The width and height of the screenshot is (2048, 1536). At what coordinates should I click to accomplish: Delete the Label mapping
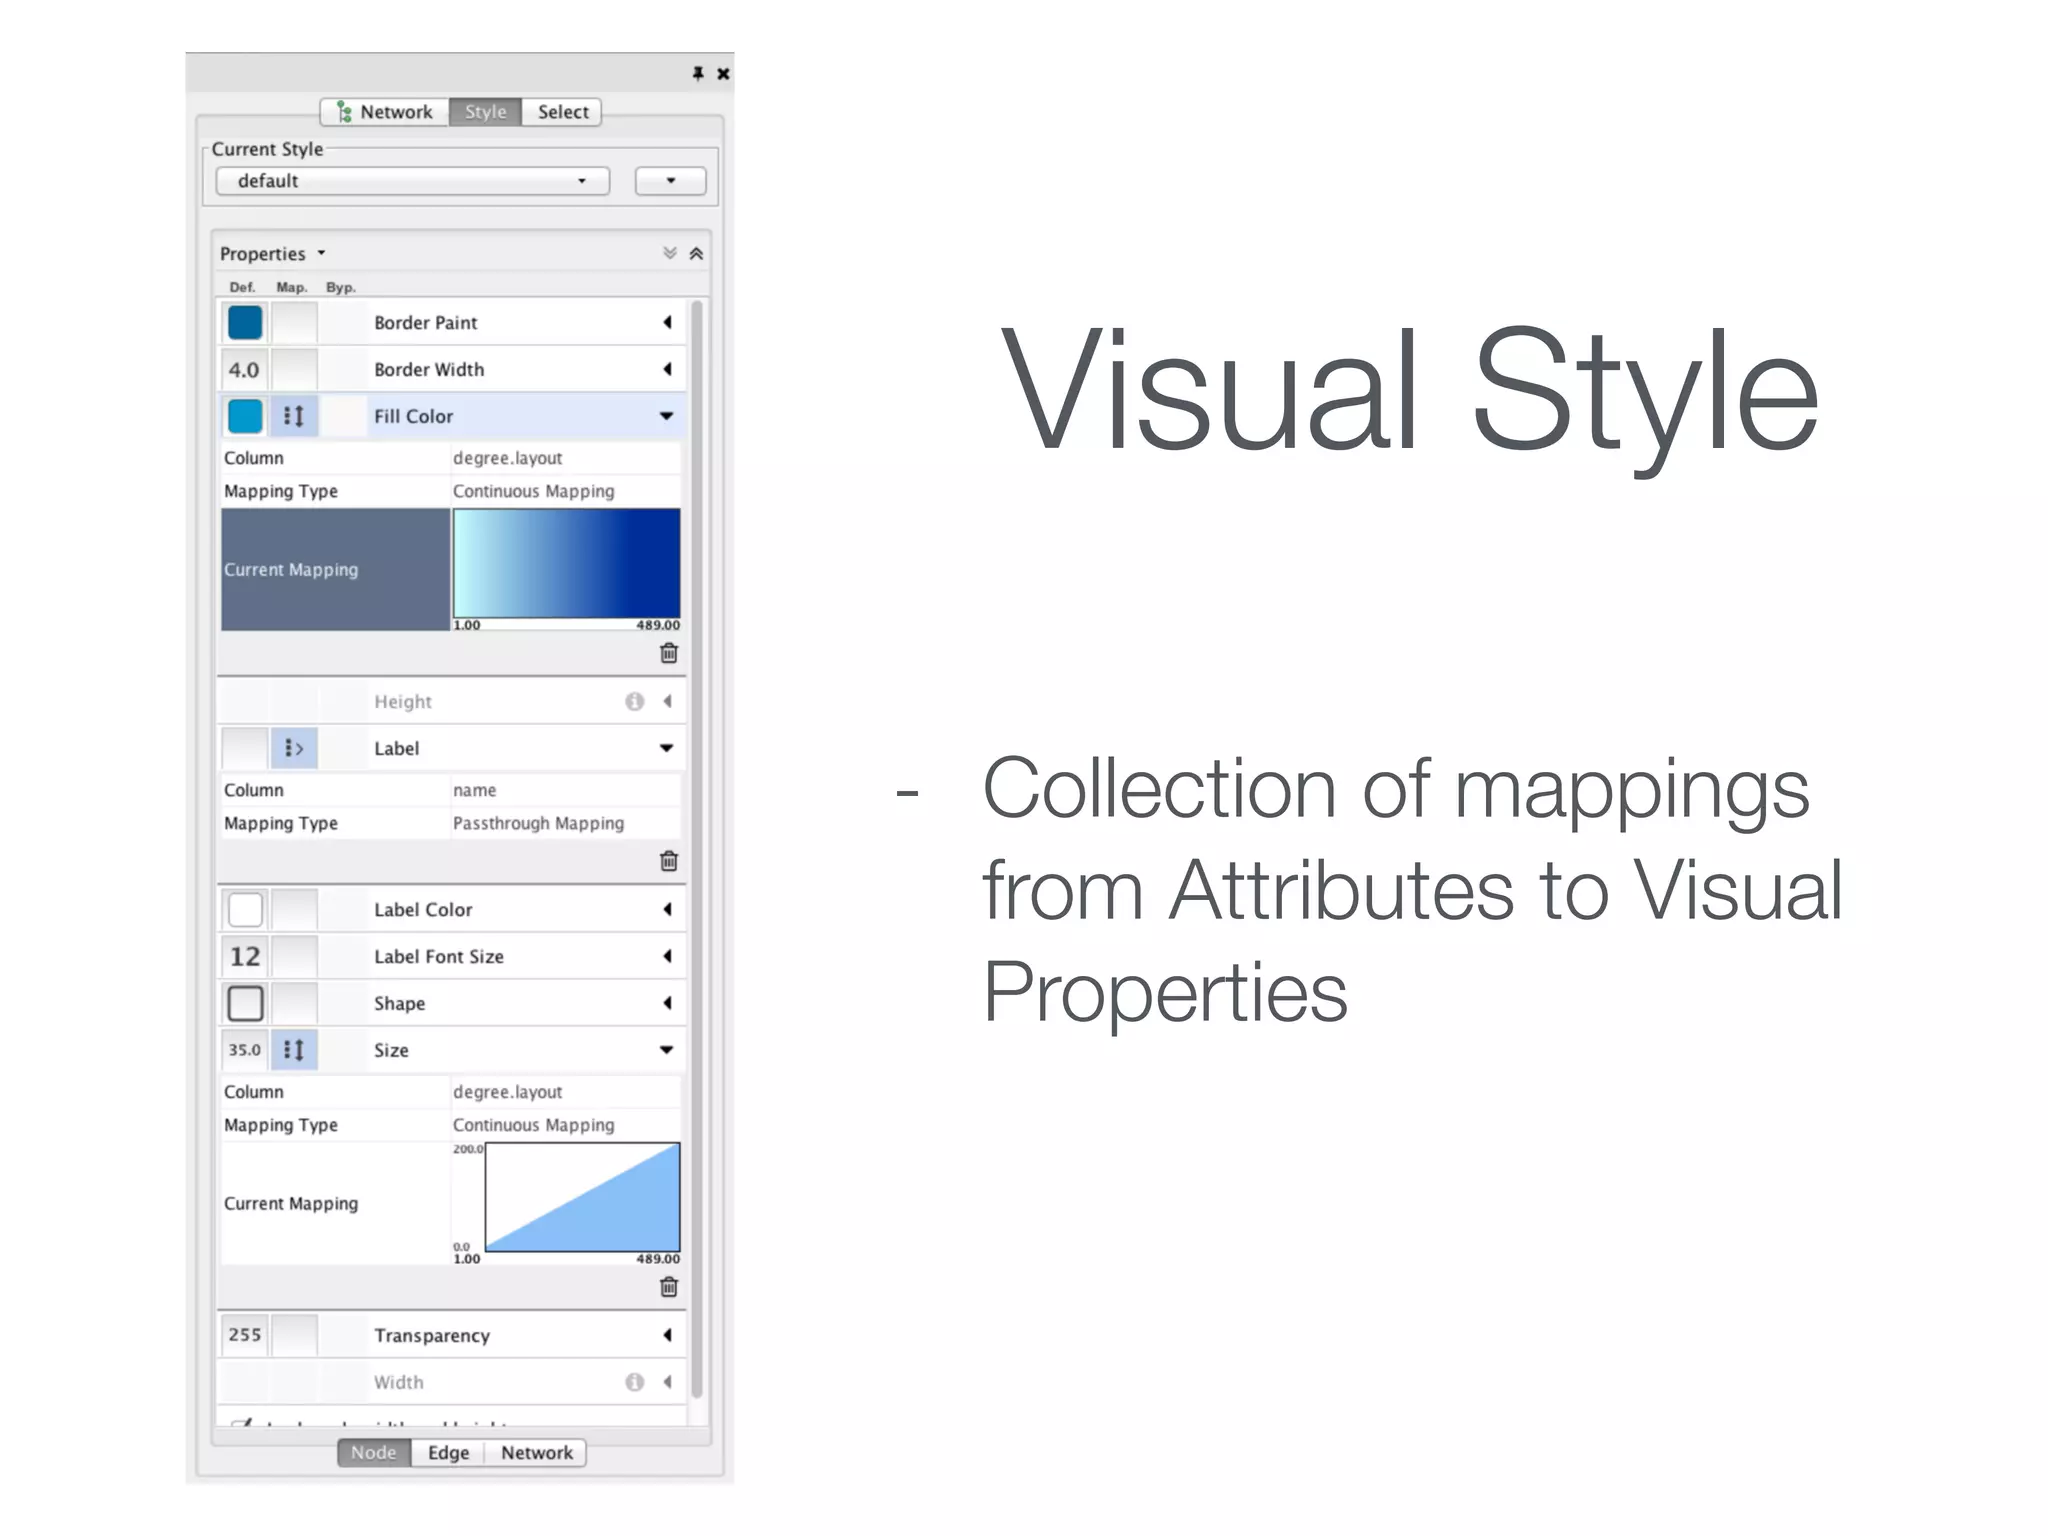tap(669, 861)
